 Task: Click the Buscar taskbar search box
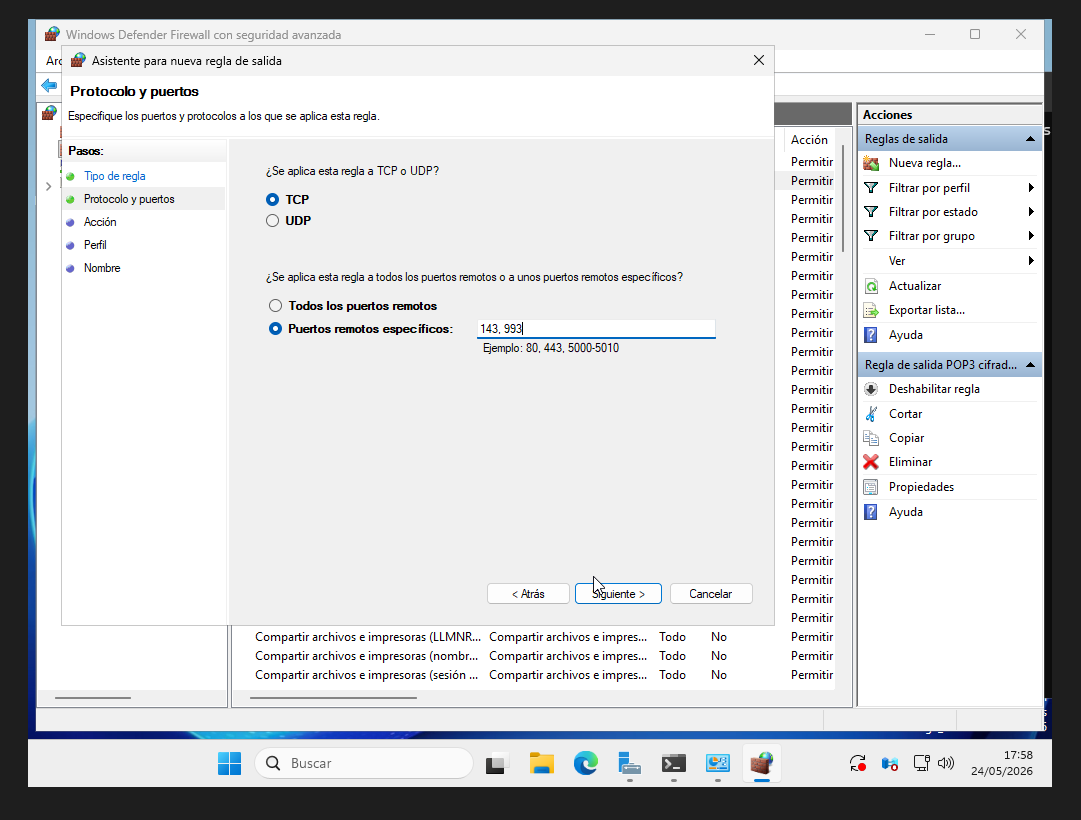(x=364, y=763)
